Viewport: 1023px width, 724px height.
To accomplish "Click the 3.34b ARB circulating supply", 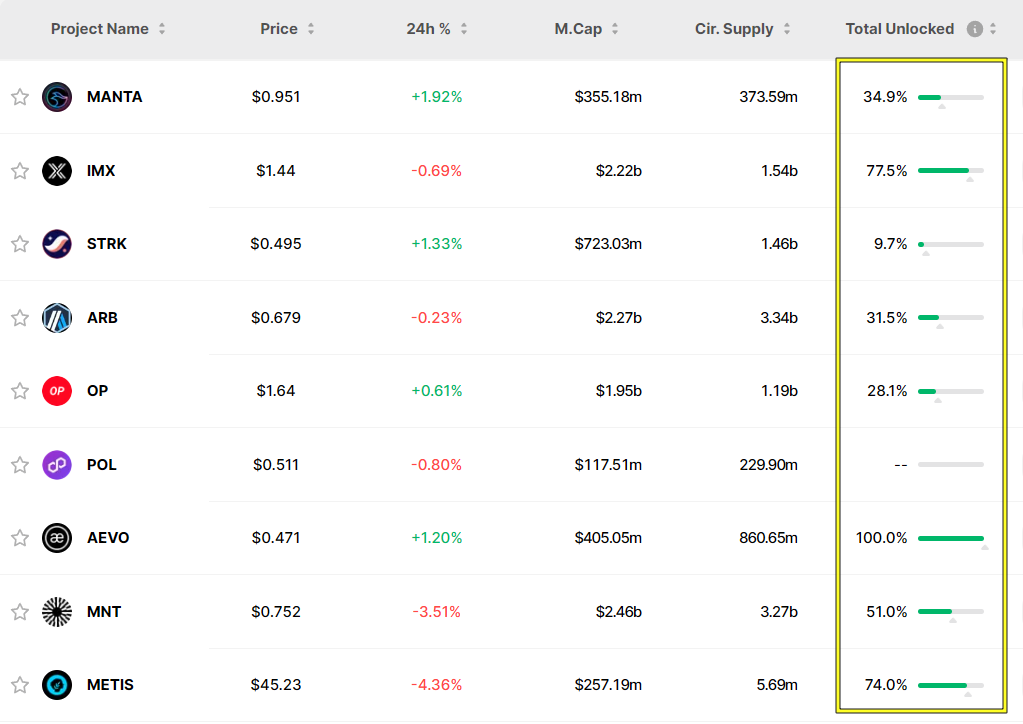I will pyautogui.click(x=779, y=318).
